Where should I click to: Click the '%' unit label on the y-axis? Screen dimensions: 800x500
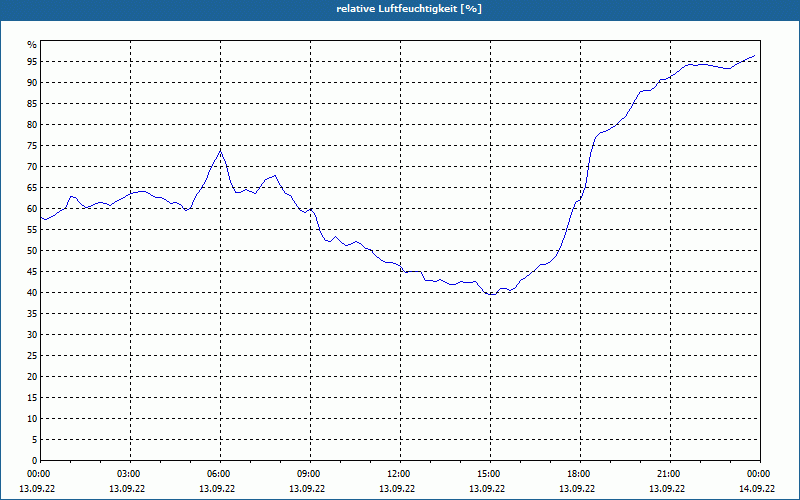click(32, 45)
